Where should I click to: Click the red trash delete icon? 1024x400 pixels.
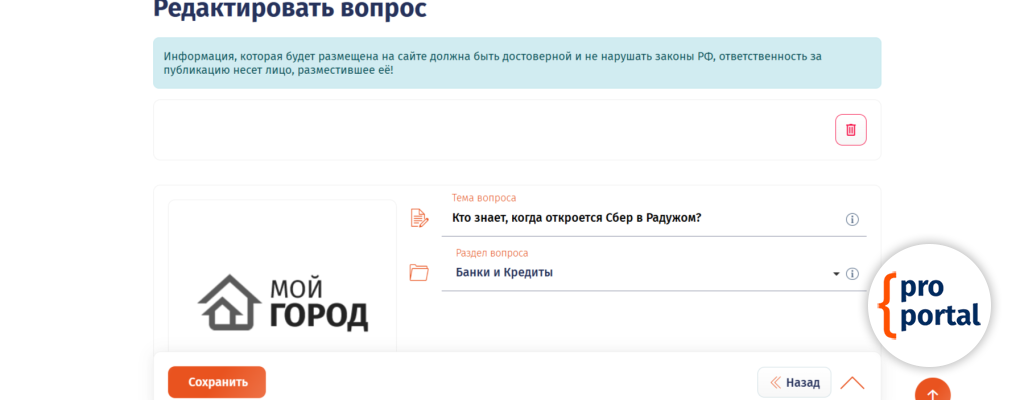[850, 130]
